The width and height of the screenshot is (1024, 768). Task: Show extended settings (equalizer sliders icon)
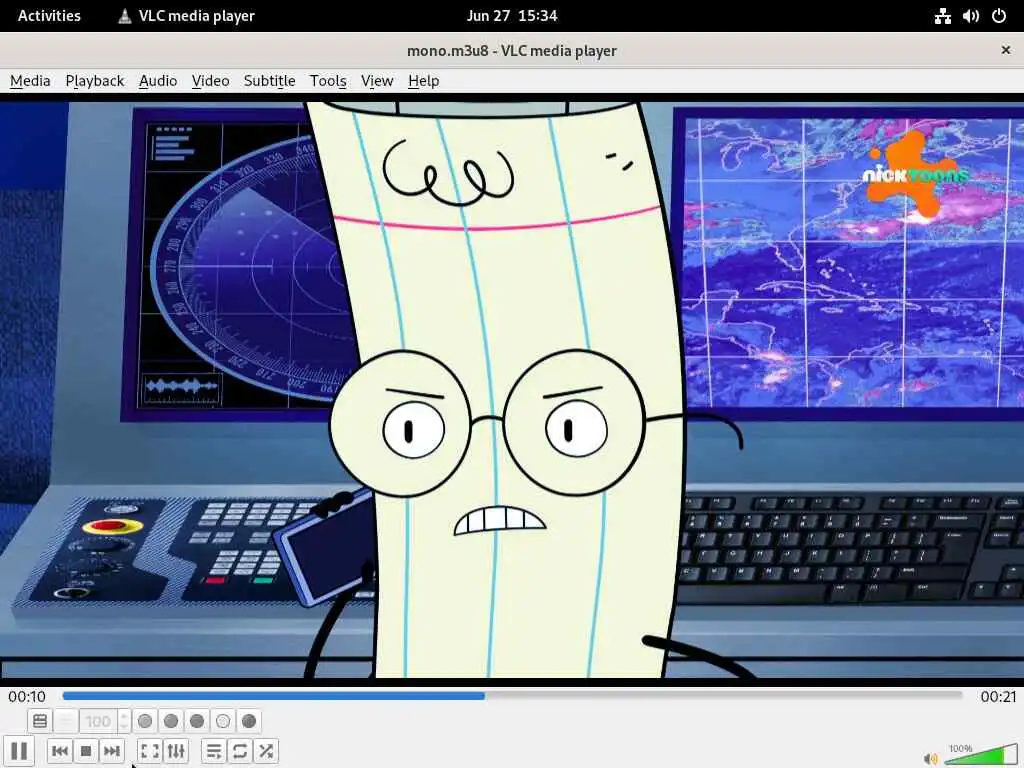pos(176,750)
